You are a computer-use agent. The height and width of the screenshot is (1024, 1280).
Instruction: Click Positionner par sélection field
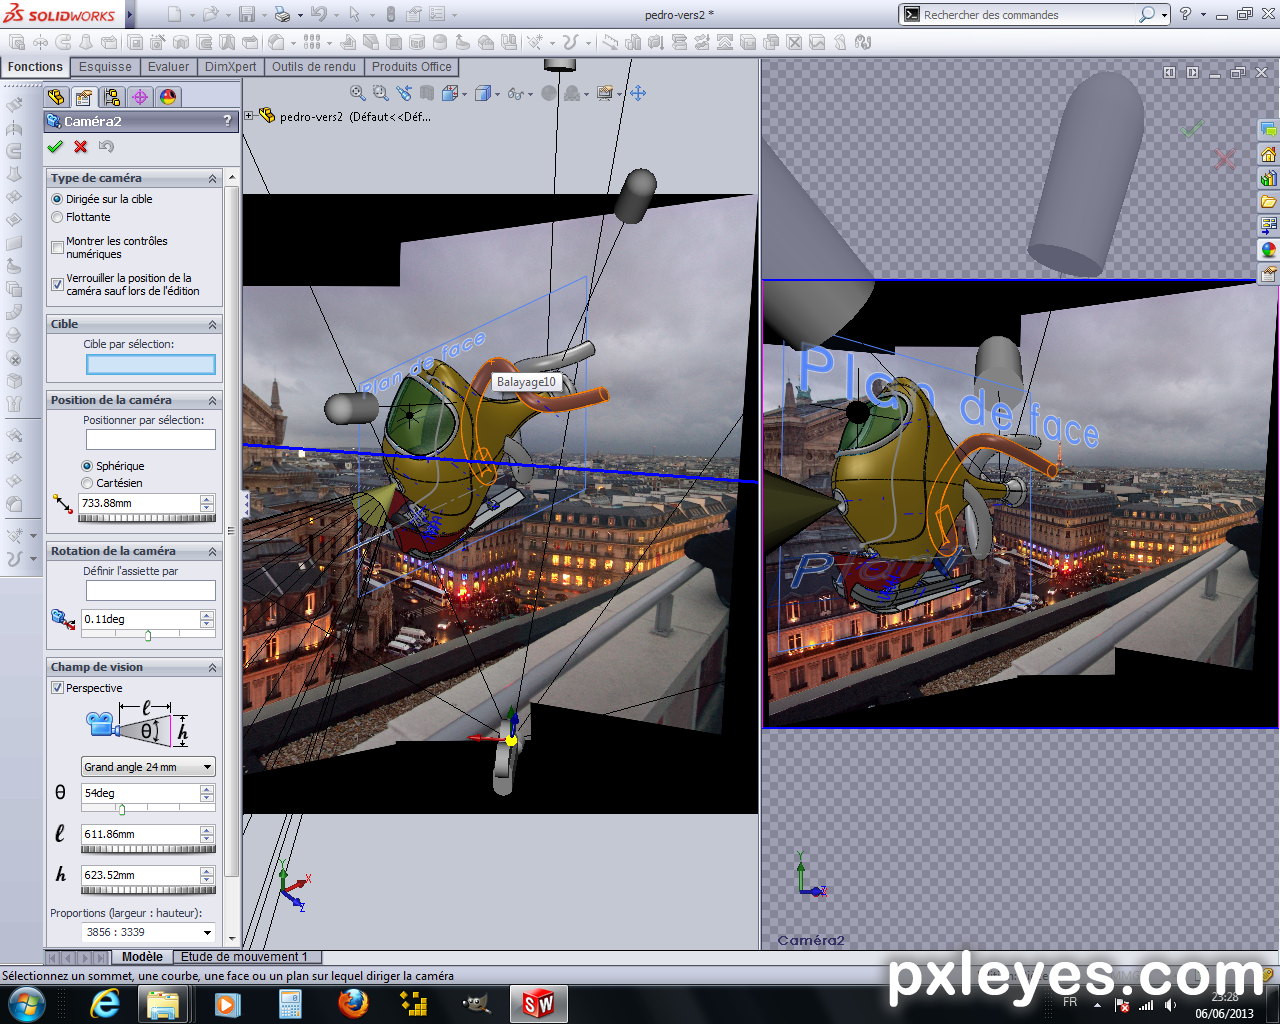[x=150, y=439]
